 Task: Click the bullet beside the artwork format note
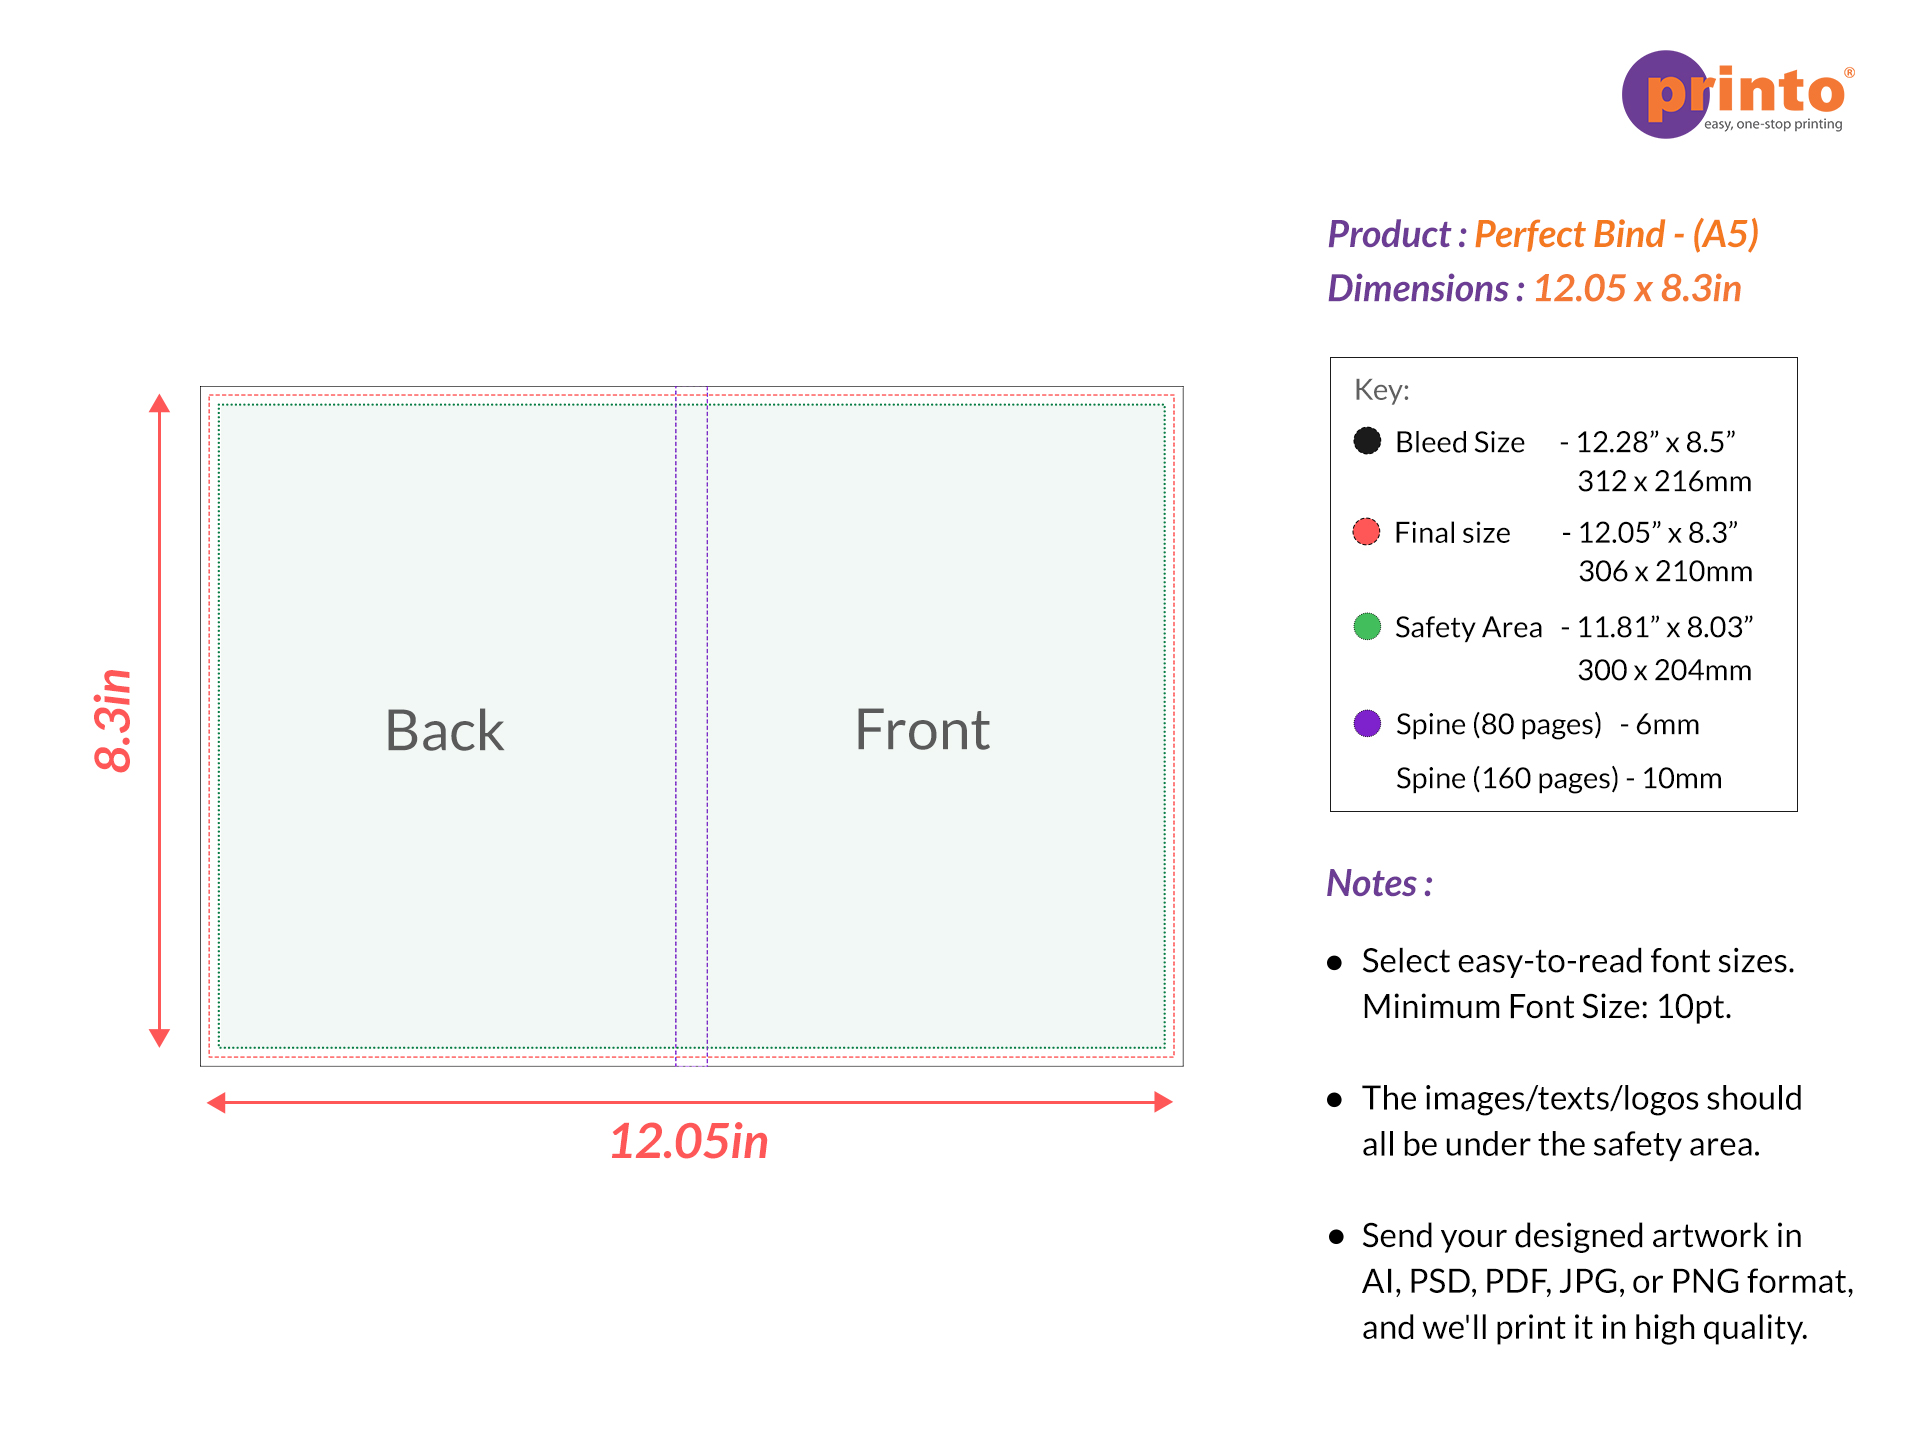tap(1336, 1237)
